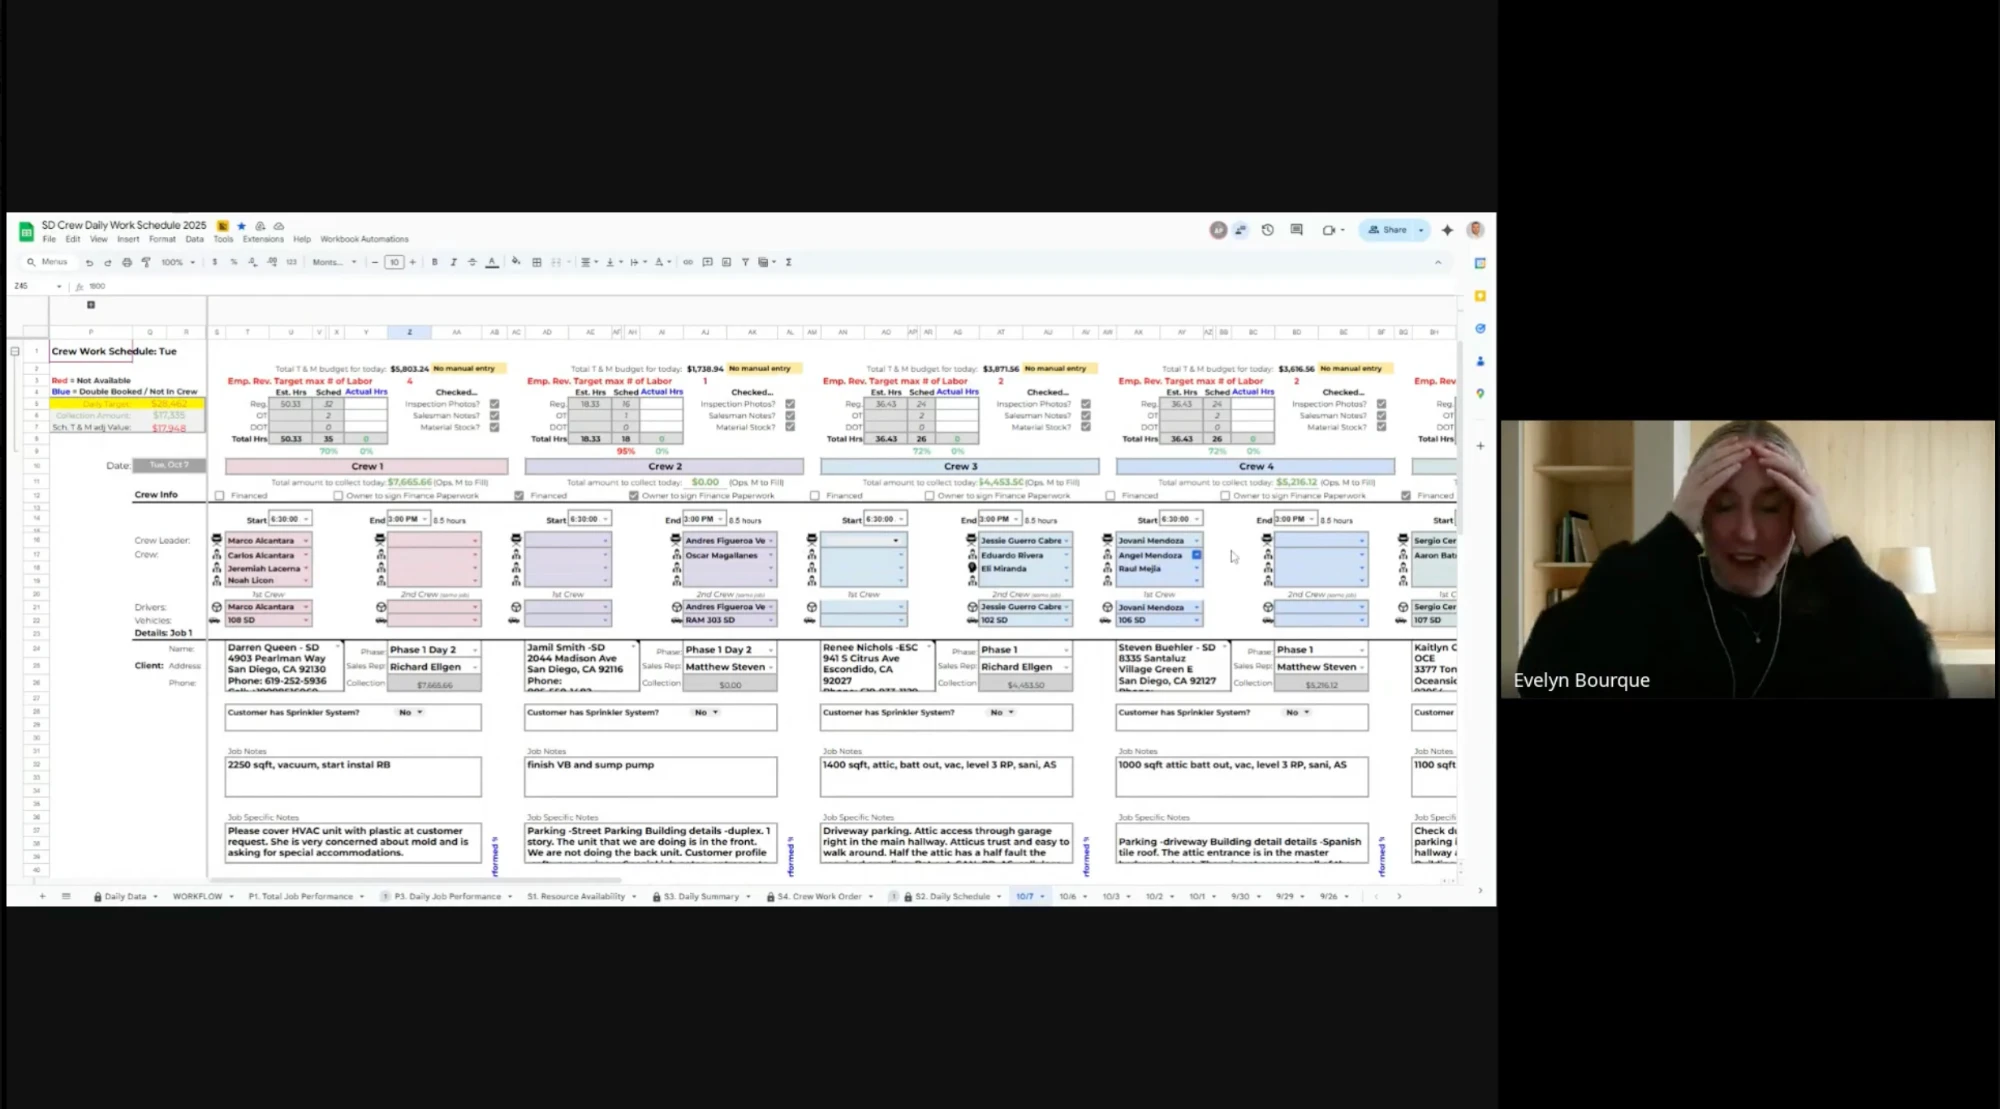The width and height of the screenshot is (2000, 1109).
Task: Open the font family dropdown
Action: (334, 262)
